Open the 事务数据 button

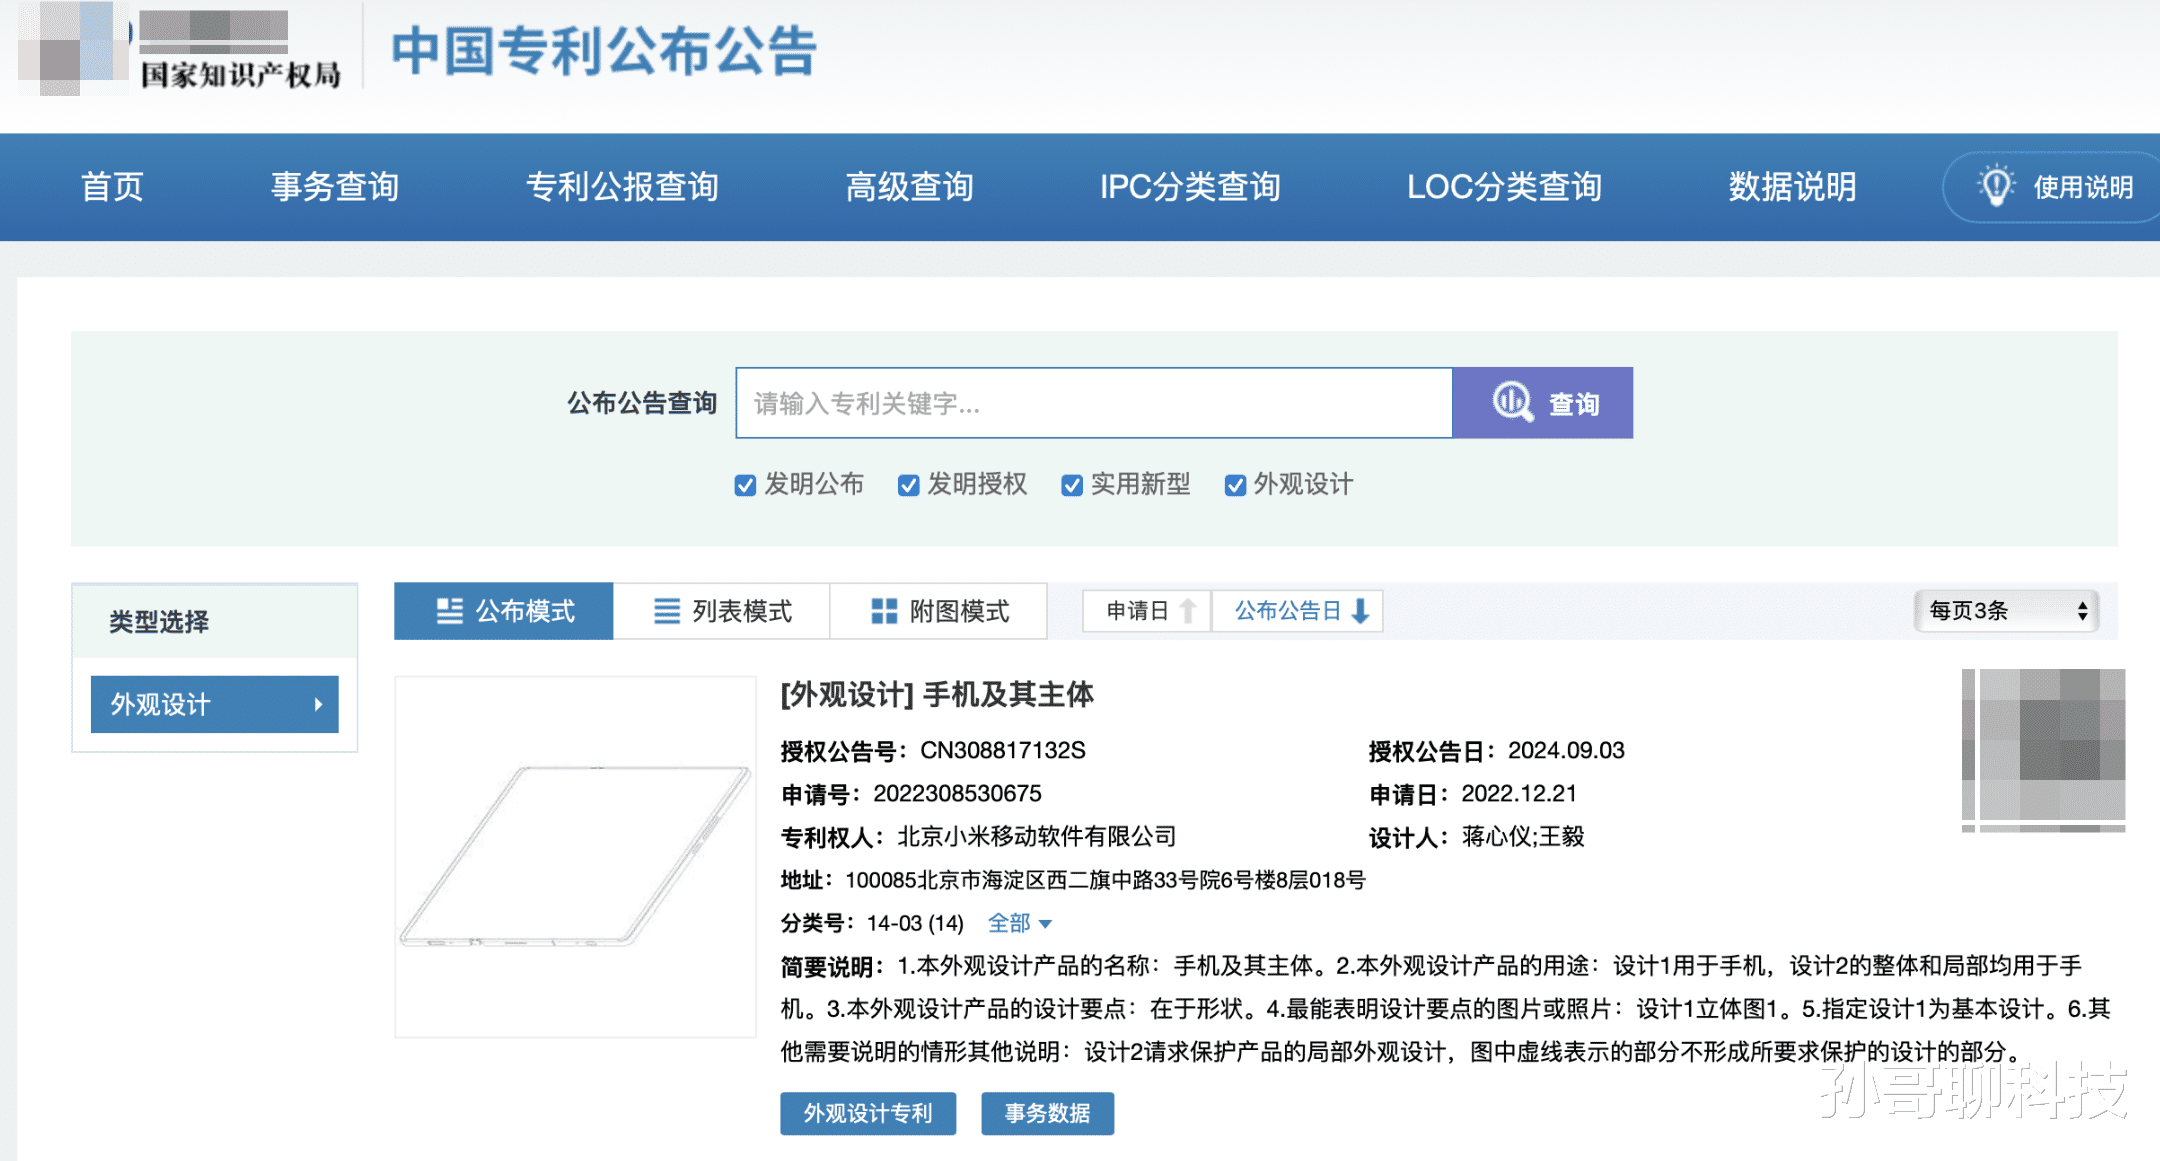point(1047,1113)
